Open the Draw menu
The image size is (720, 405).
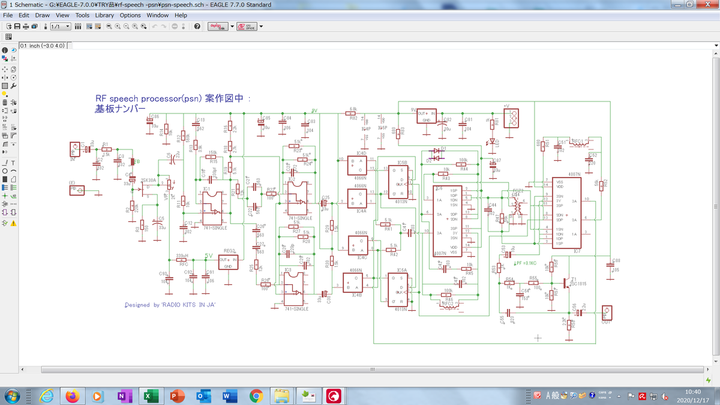tap(42, 16)
